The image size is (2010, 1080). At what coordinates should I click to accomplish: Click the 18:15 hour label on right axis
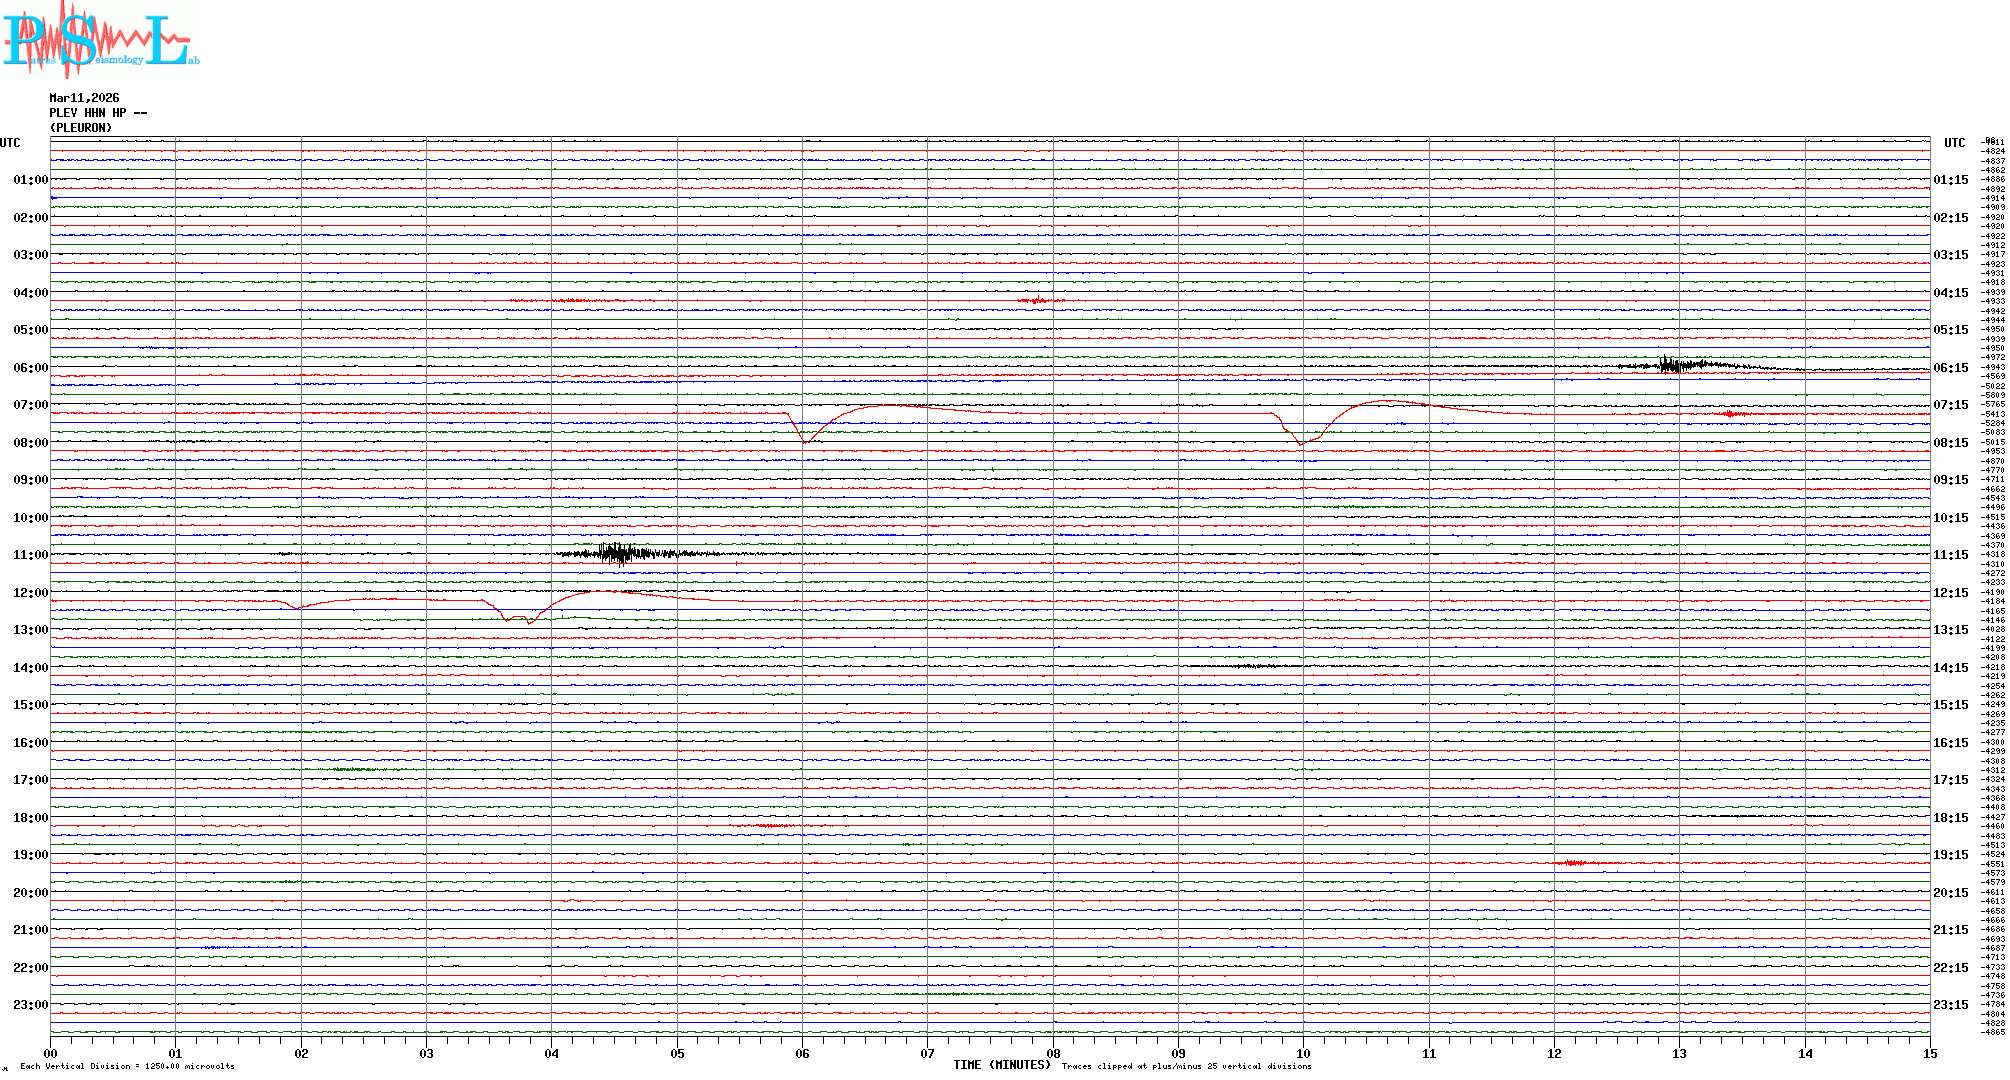pyautogui.click(x=1950, y=818)
